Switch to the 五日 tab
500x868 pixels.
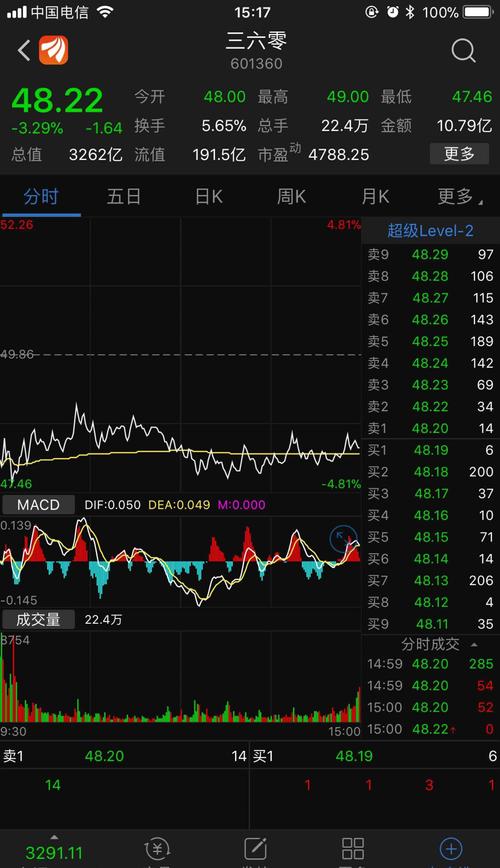point(123,197)
